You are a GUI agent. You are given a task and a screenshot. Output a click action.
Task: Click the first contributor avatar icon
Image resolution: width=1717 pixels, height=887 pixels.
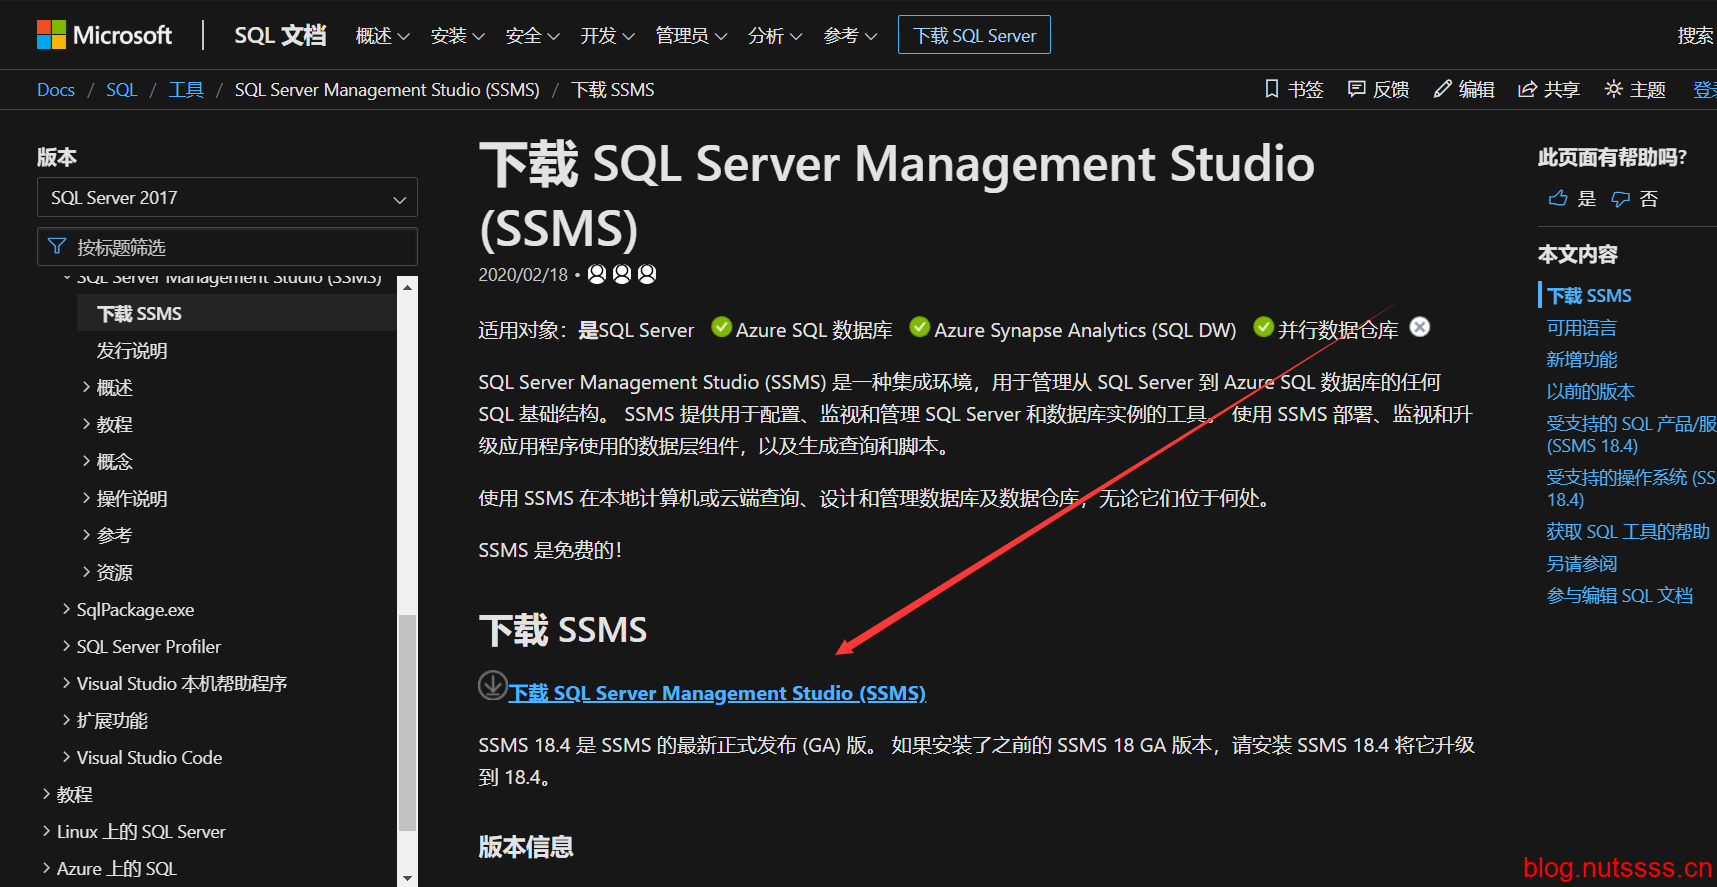click(597, 274)
